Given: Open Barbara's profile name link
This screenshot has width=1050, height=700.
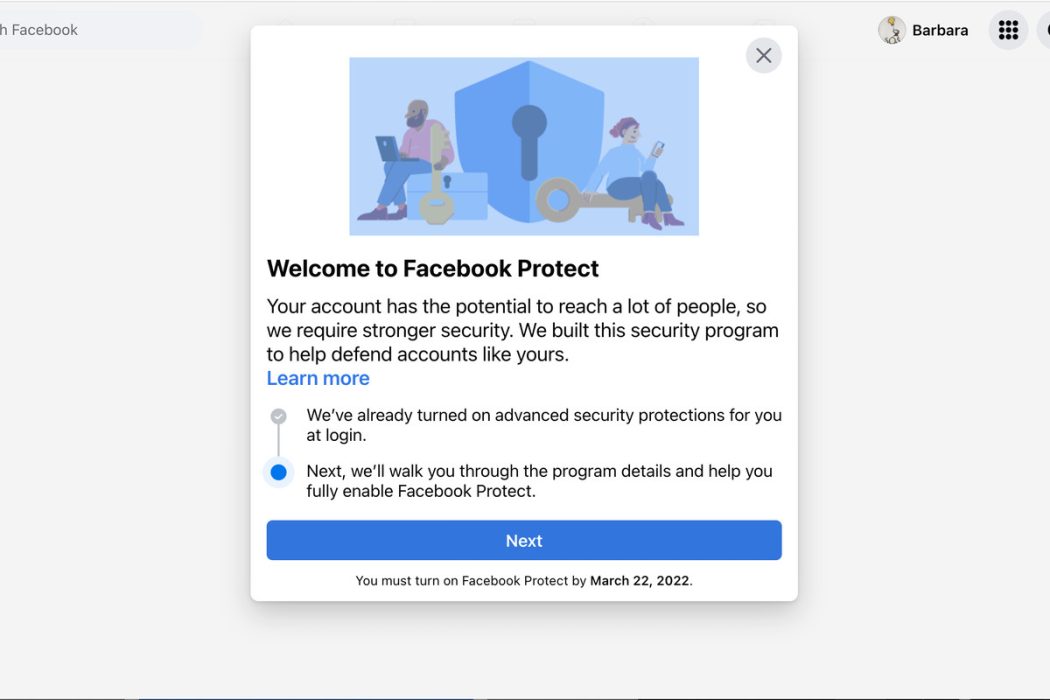Looking at the screenshot, I should point(940,30).
